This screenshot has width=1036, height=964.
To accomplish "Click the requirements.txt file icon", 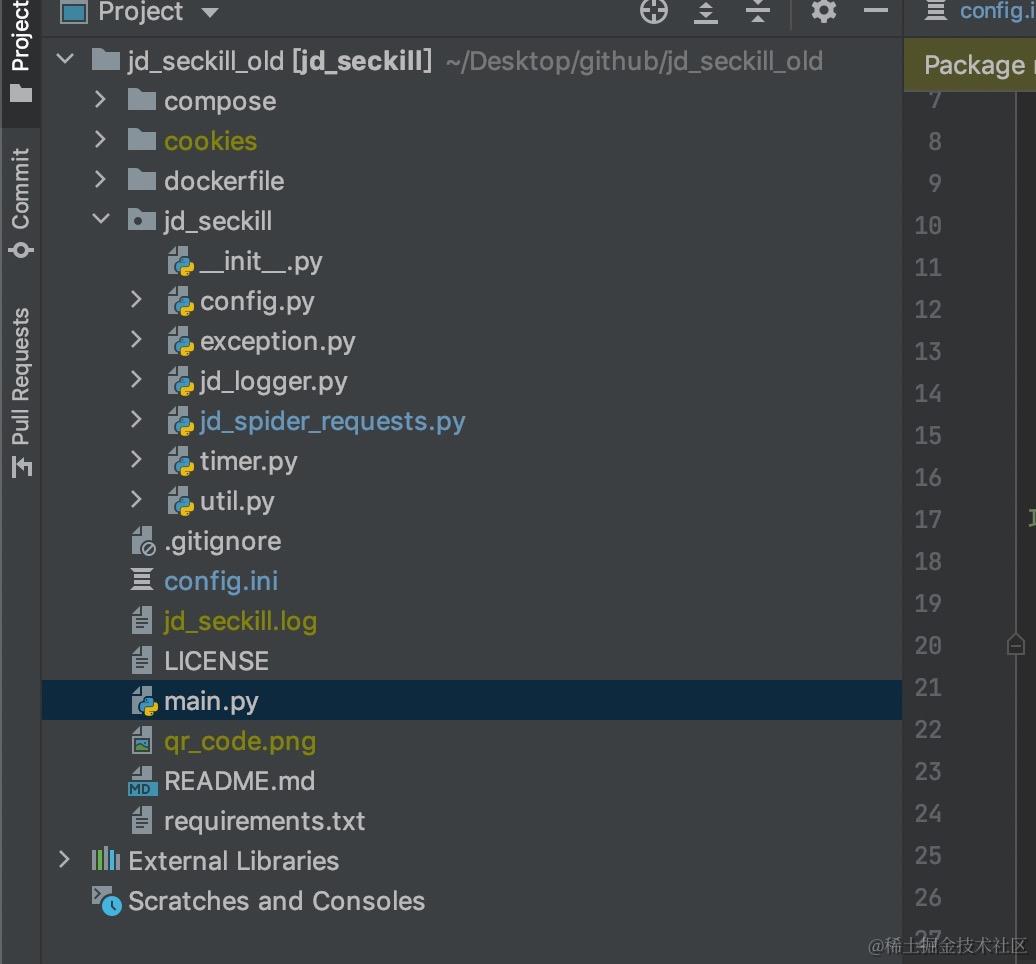I will tap(141, 821).
